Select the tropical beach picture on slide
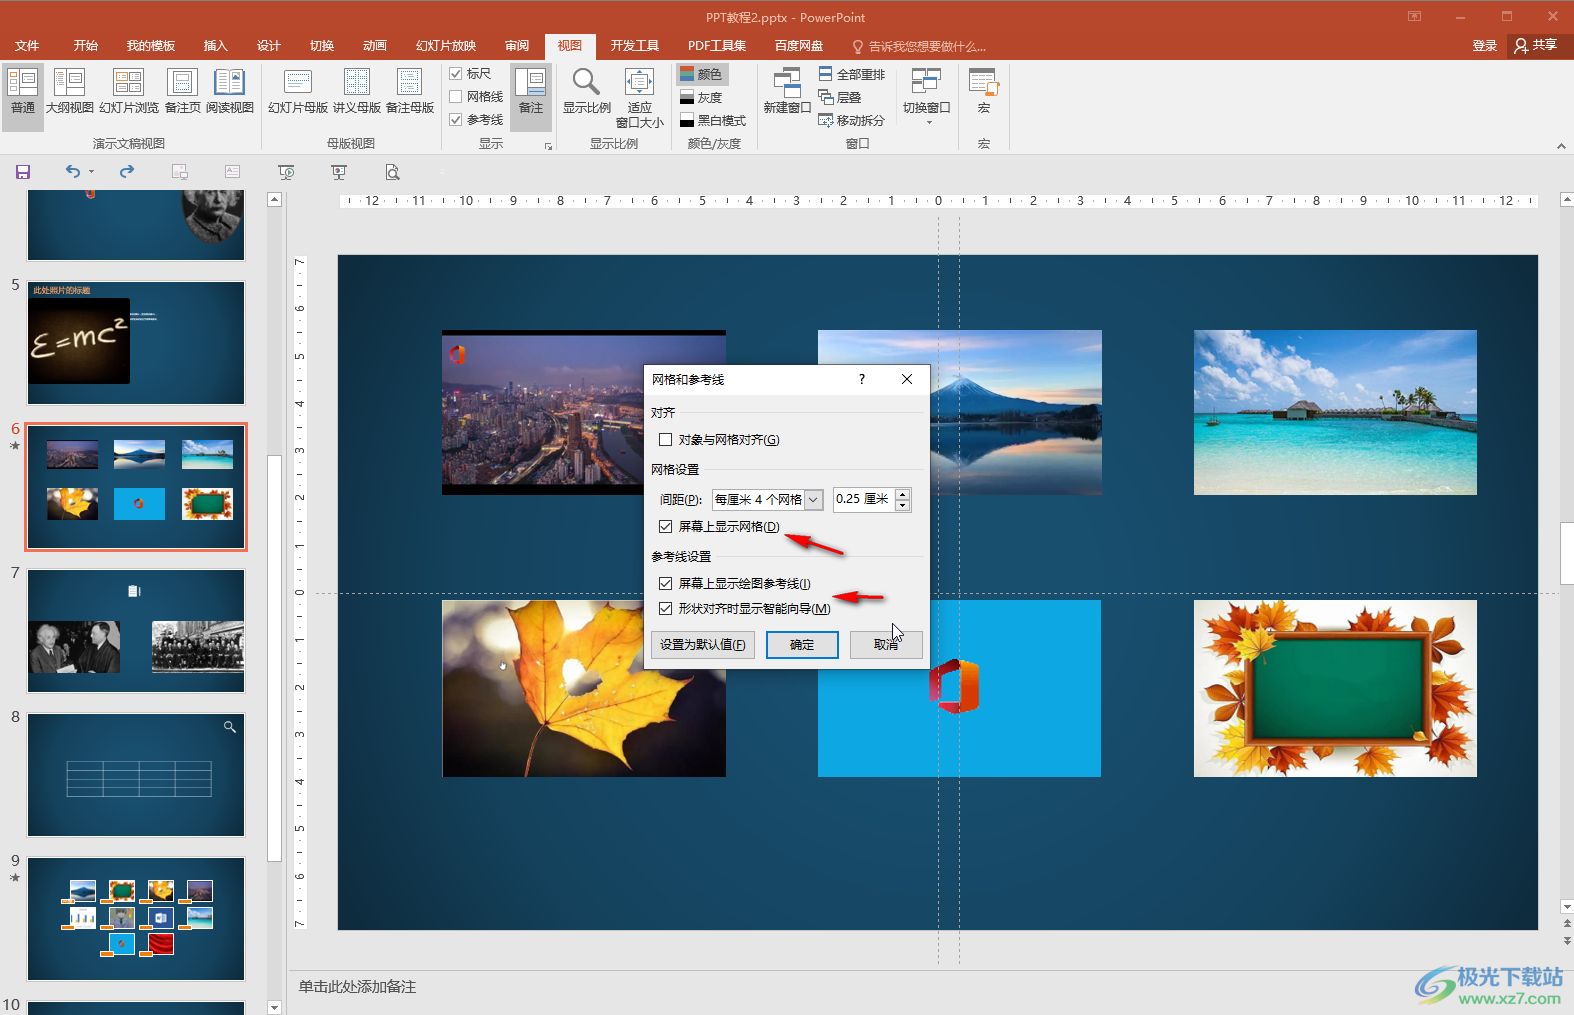The height and width of the screenshot is (1015, 1574). point(1335,412)
